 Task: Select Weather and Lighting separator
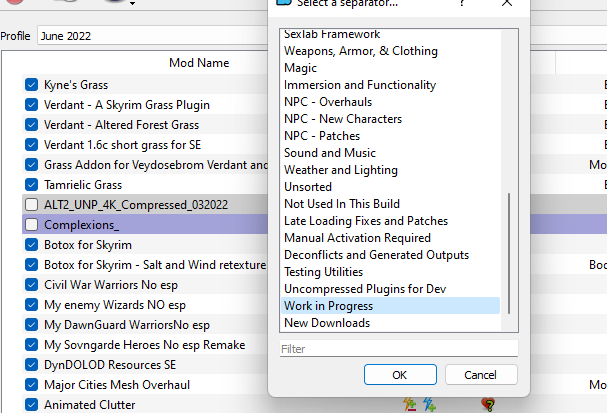(341, 170)
